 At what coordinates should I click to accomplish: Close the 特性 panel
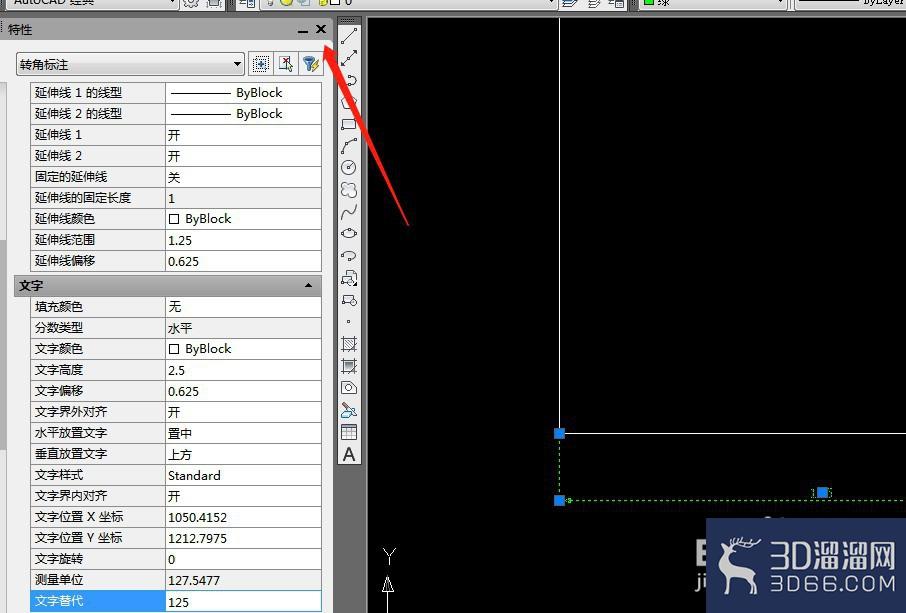pyautogui.click(x=321, y=29)
